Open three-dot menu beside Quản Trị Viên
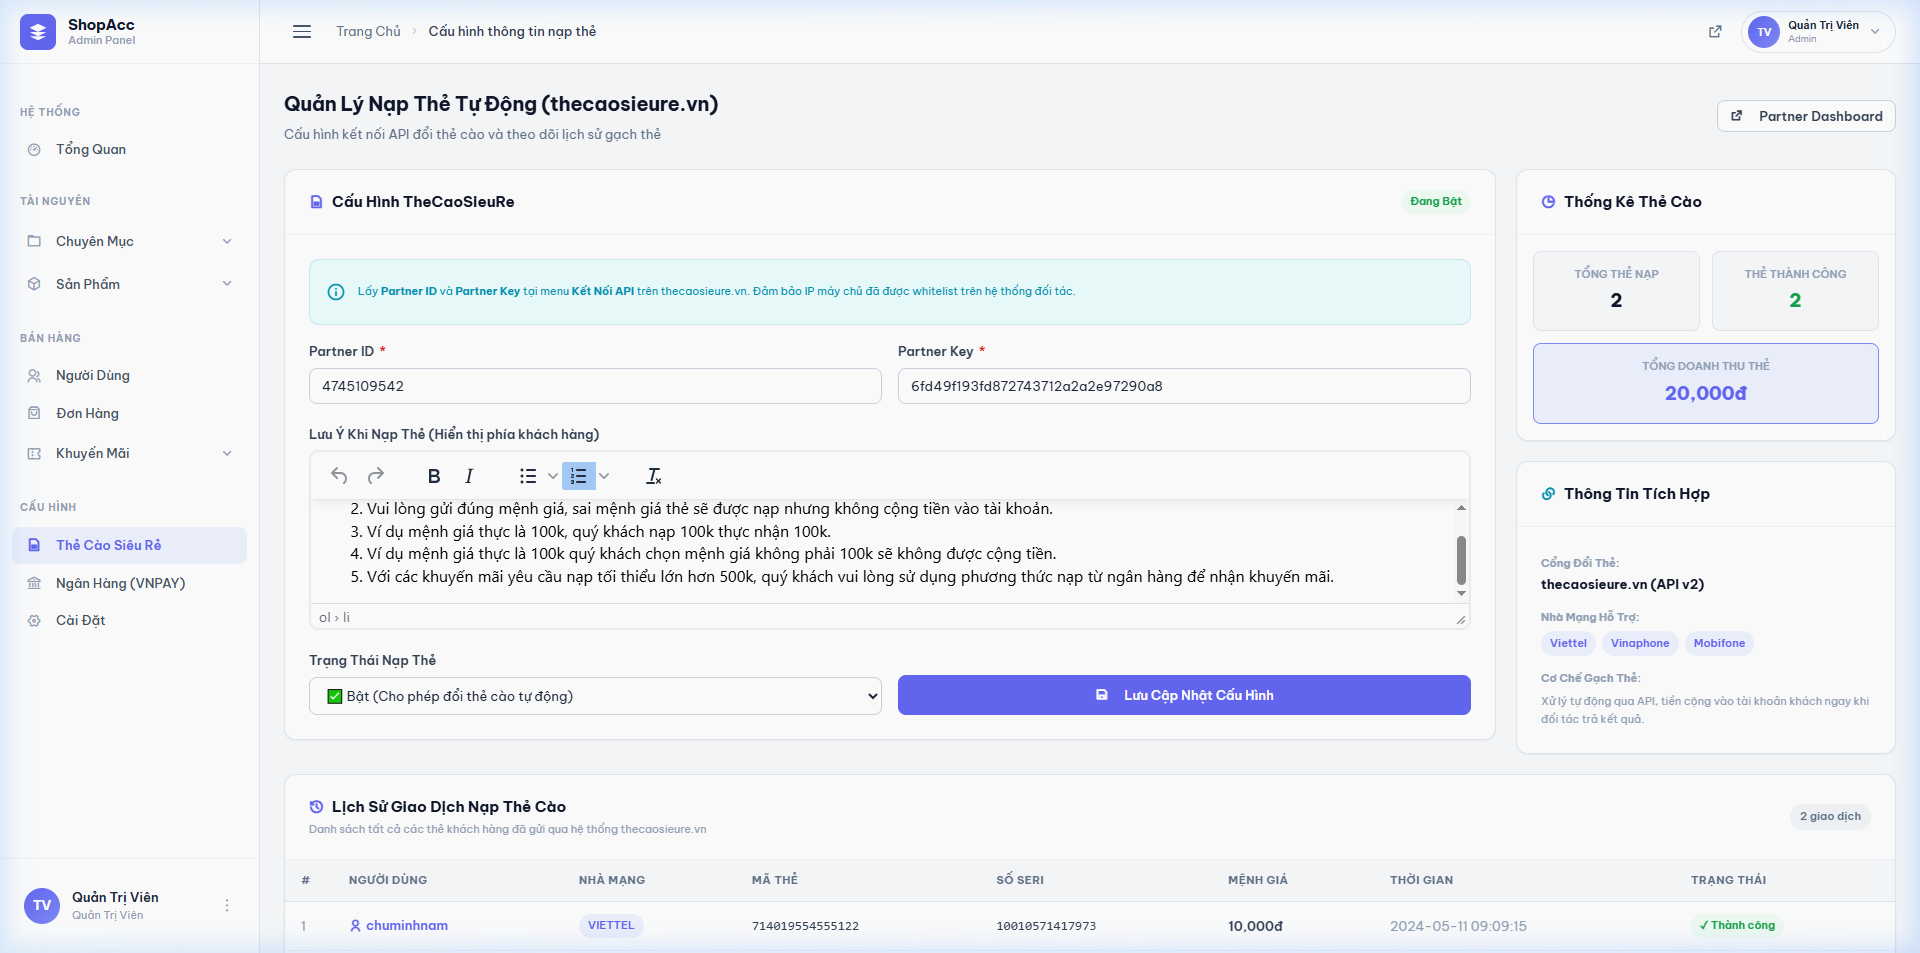Viewport: 1920px width, 953px height. tap(227, 905)
